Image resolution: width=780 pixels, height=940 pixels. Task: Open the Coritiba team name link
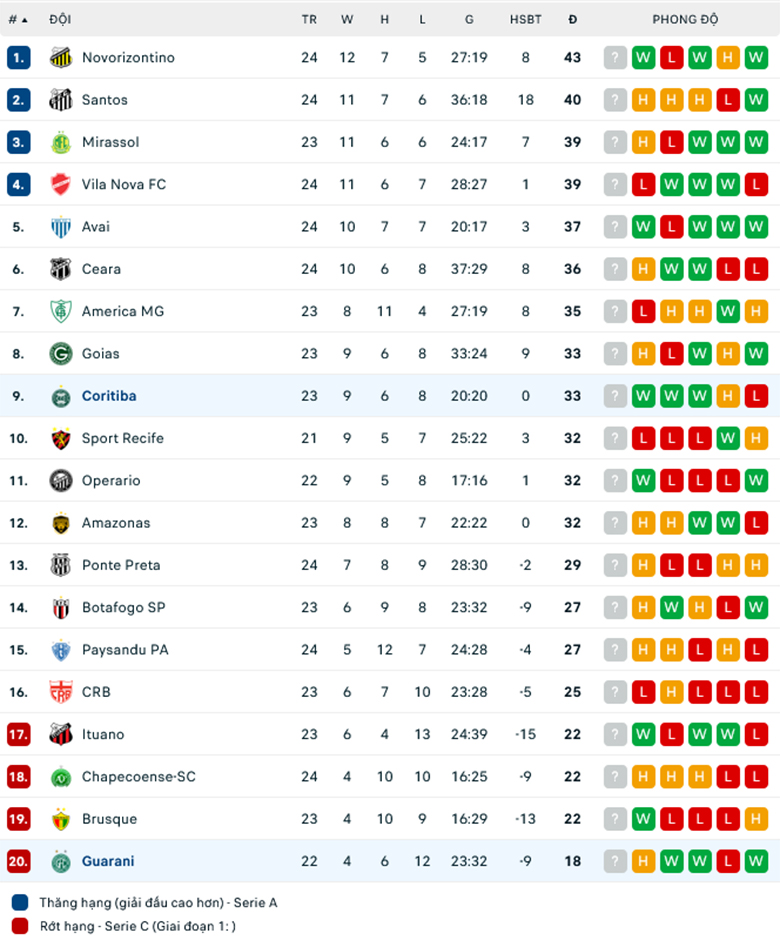click(x=109, y=396)
